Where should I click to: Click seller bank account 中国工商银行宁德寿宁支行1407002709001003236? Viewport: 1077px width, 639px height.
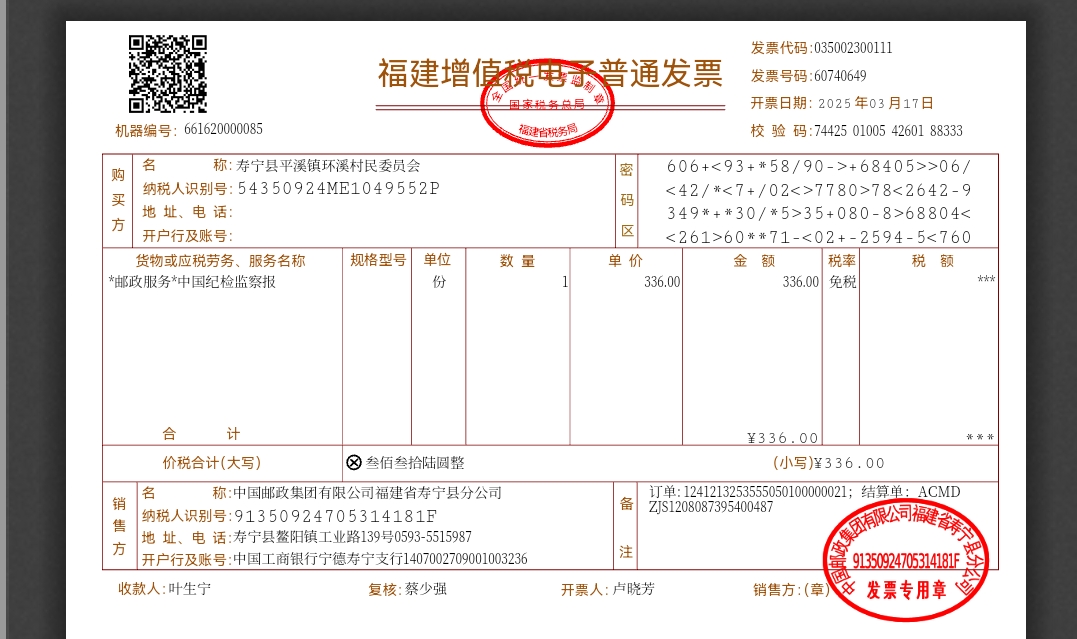pyautogui.click(x=381, y=559)
